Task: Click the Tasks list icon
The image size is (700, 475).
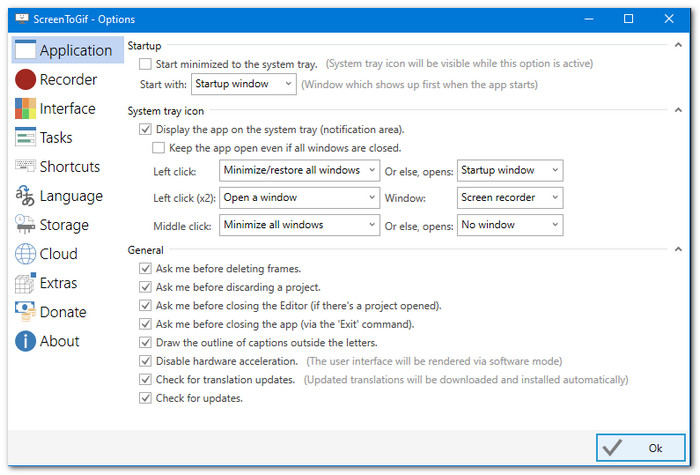Action: [x=25, y=137]
